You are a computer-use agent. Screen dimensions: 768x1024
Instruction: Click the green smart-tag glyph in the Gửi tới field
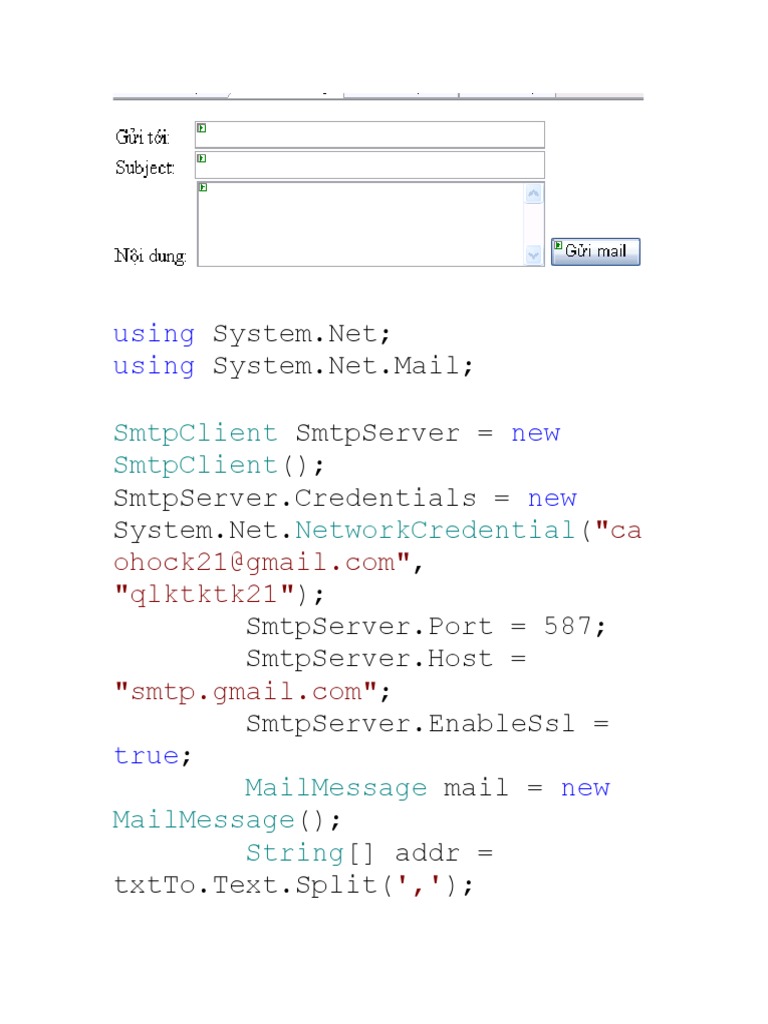click(202, 128)
